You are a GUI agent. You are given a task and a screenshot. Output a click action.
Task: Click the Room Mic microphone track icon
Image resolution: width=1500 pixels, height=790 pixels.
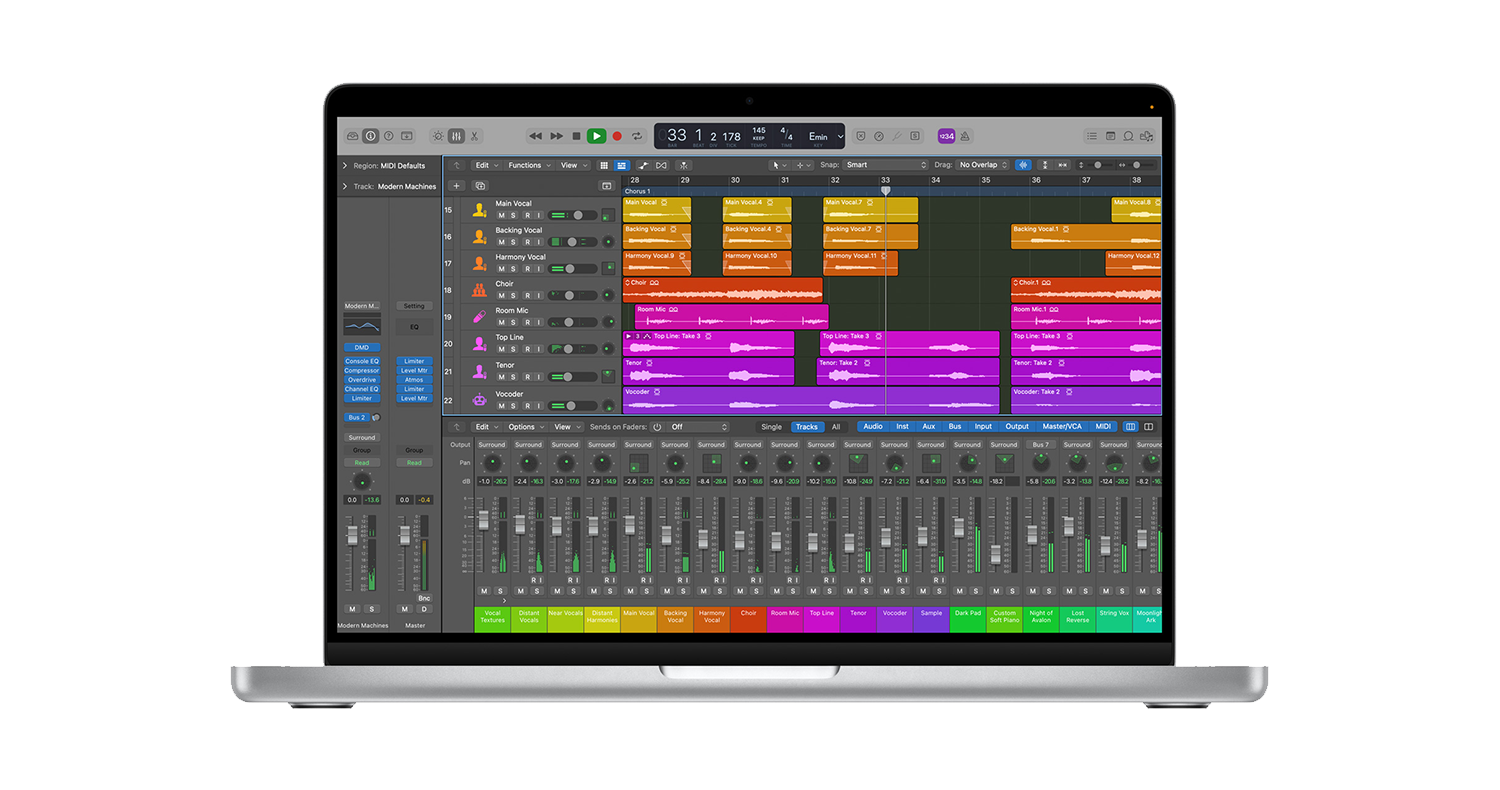point(479,317)
